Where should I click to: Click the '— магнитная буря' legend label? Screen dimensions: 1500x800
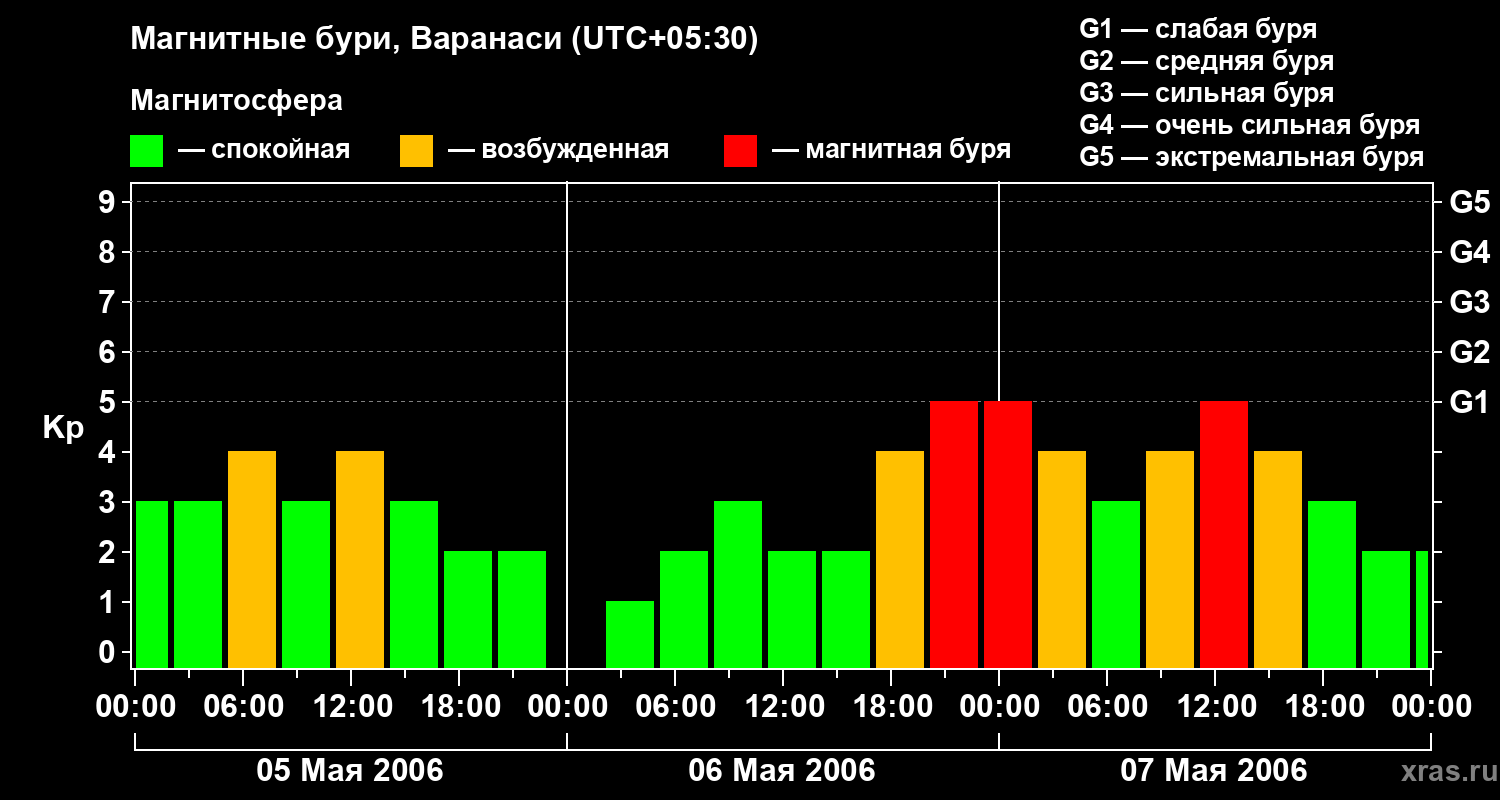click(x=891, y=150)
